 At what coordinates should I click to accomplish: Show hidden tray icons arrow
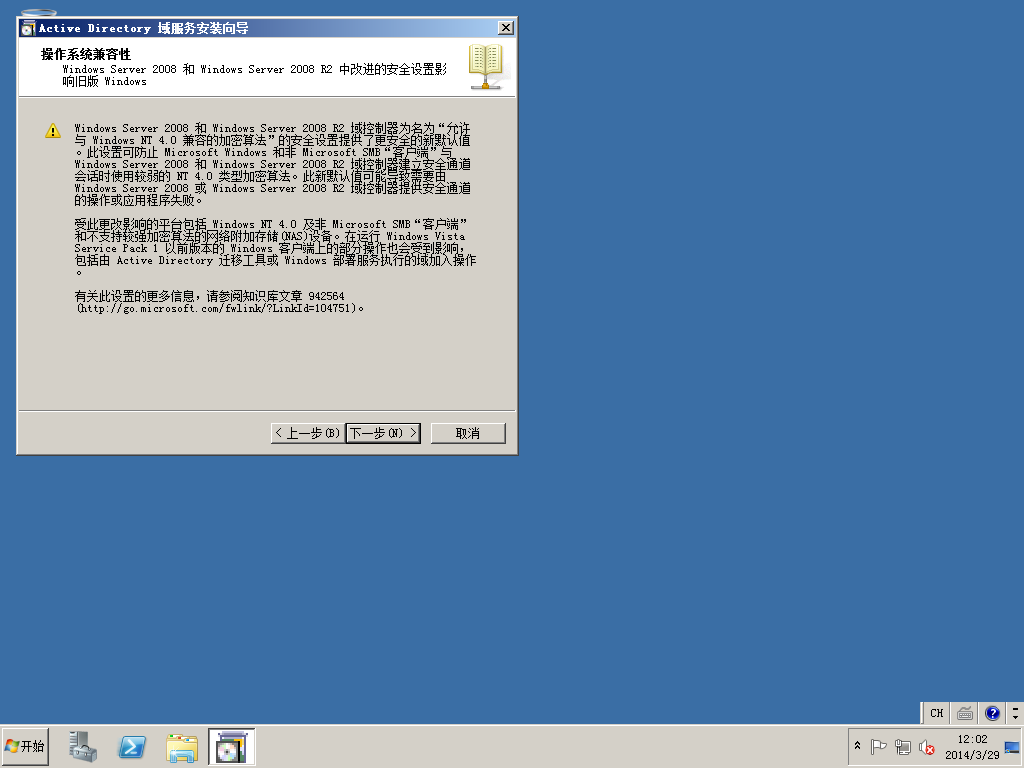click(x=857, y=746)
